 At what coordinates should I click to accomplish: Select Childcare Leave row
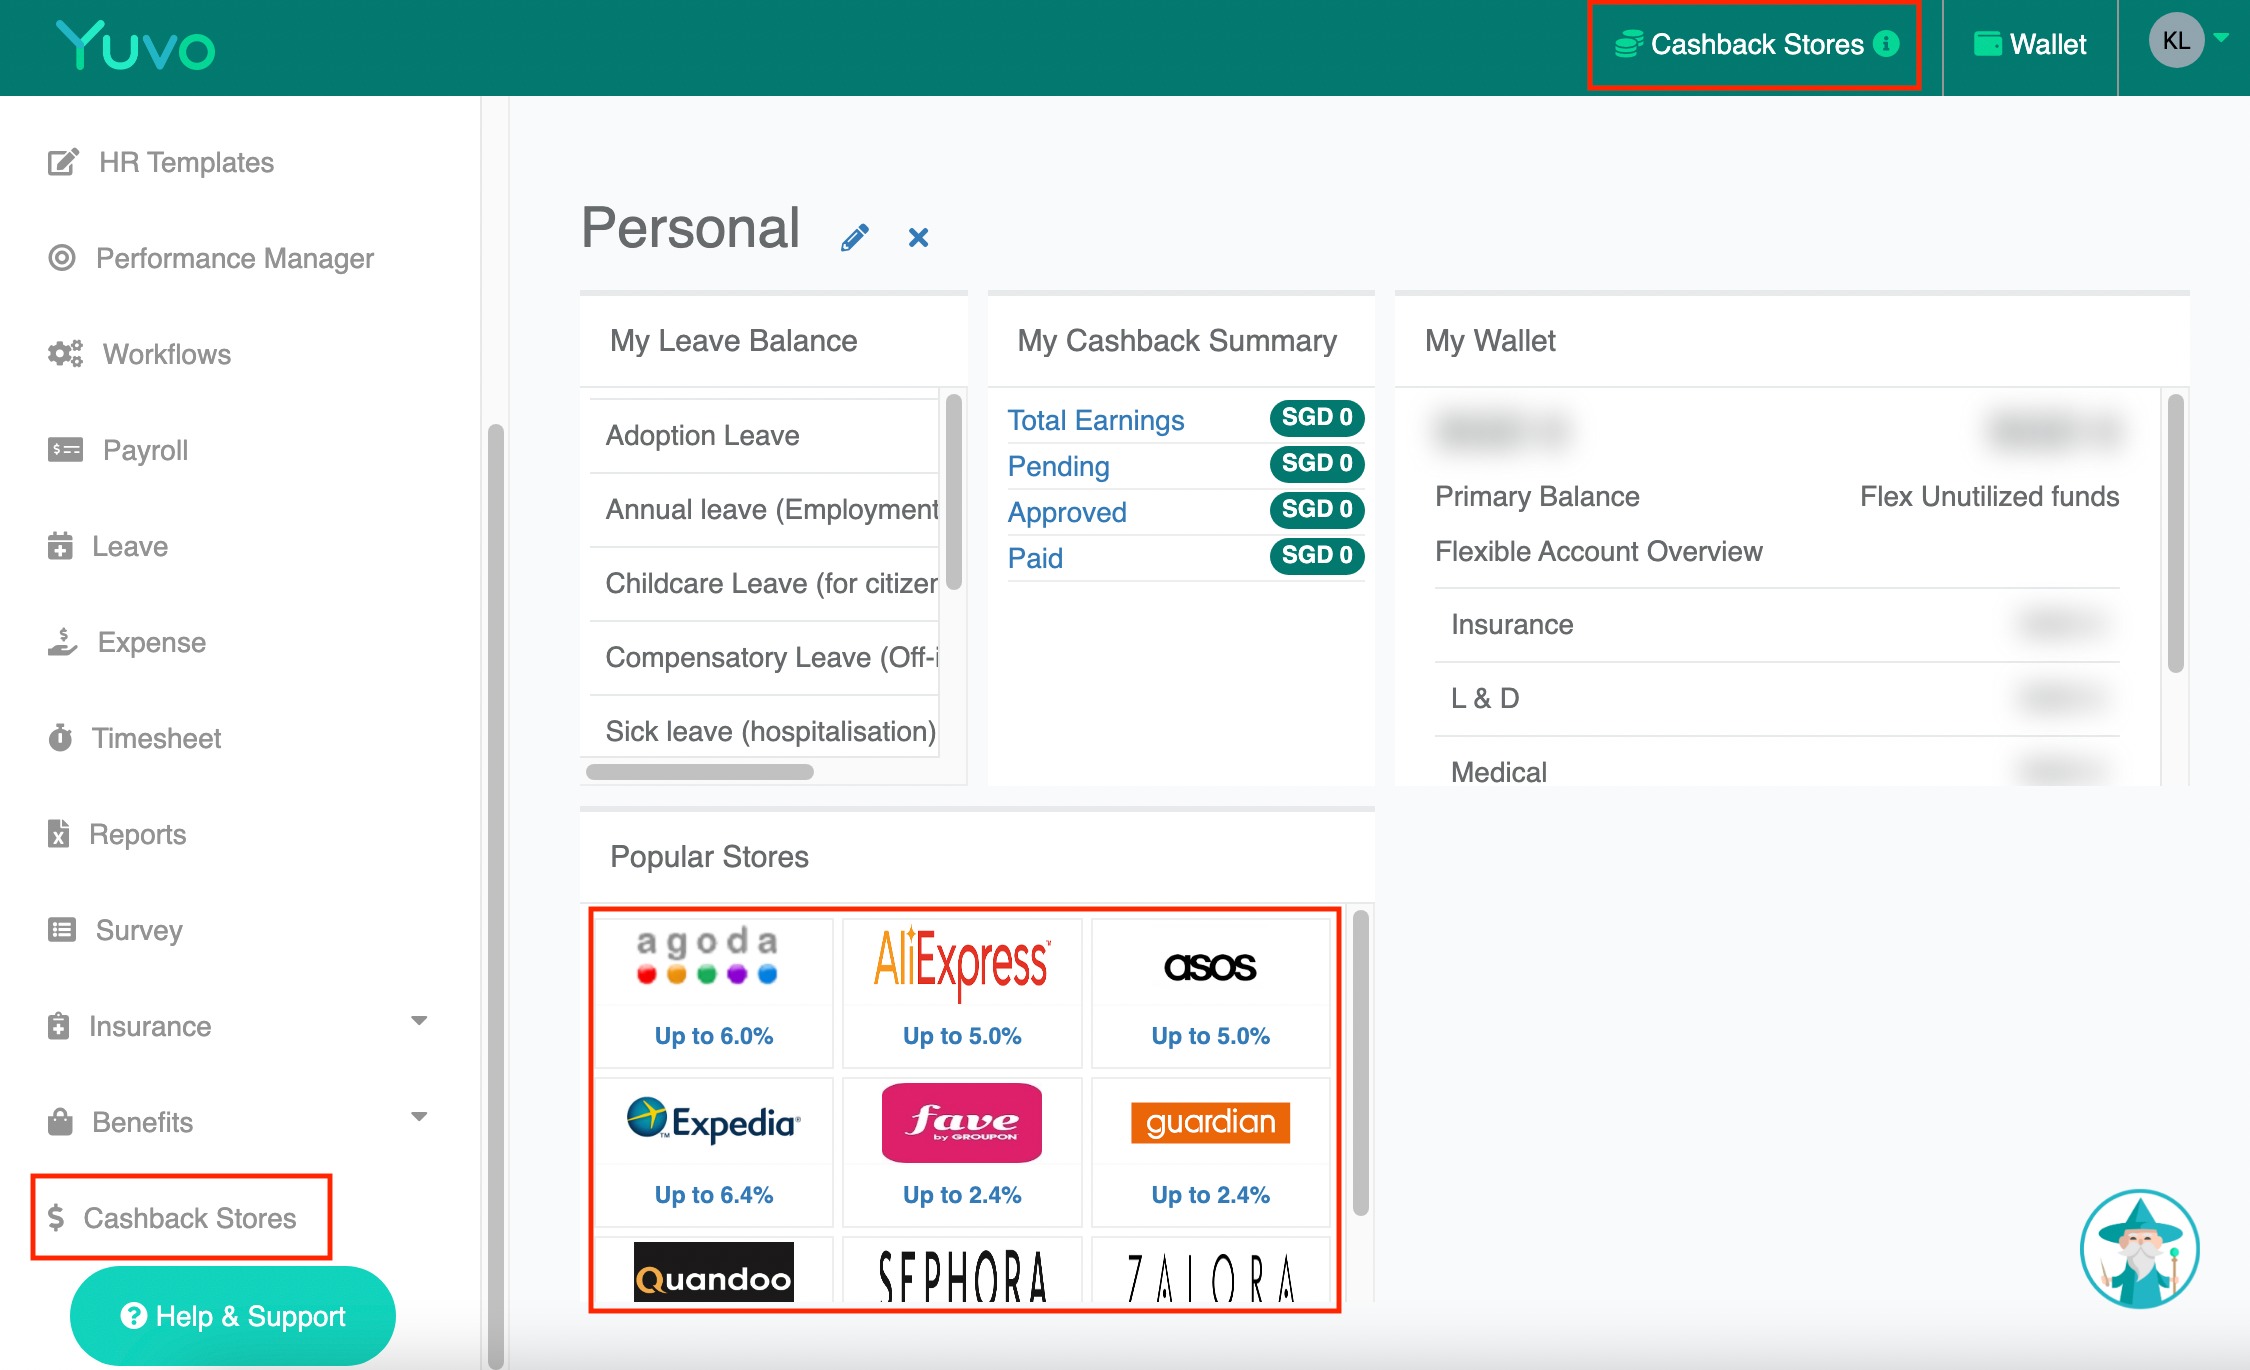(765, 584)
